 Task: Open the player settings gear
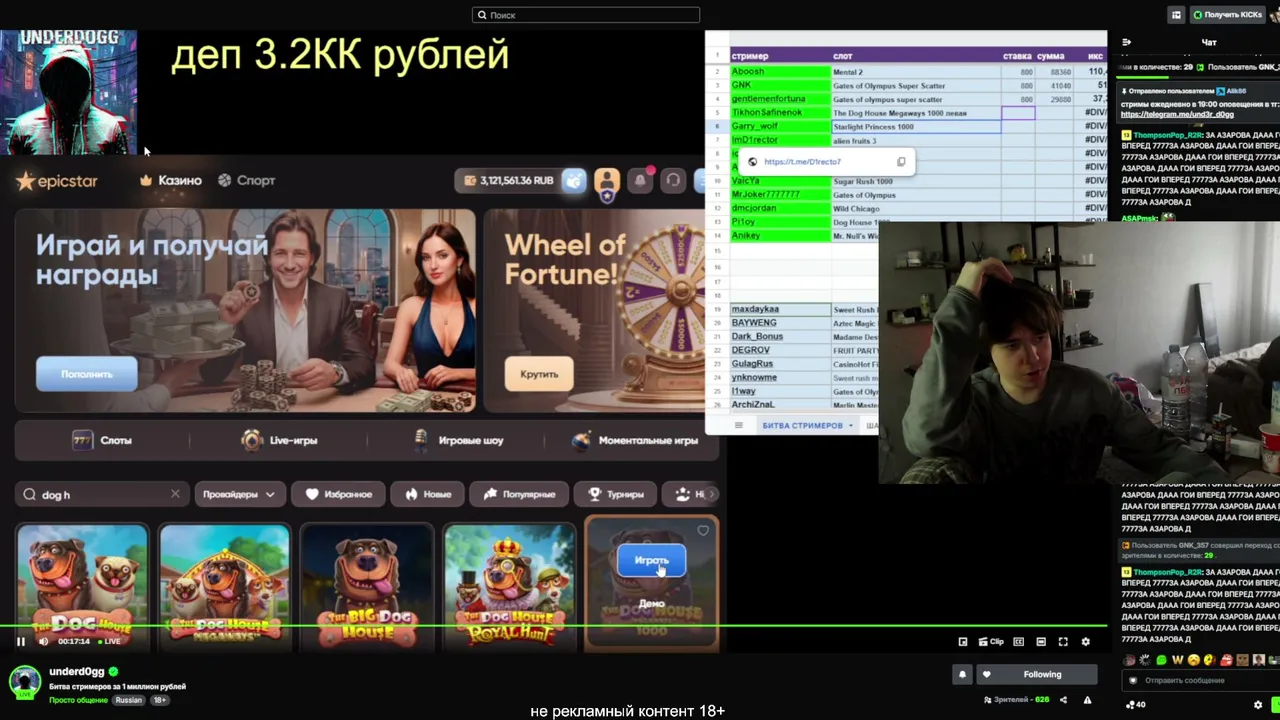point(1086,642)
